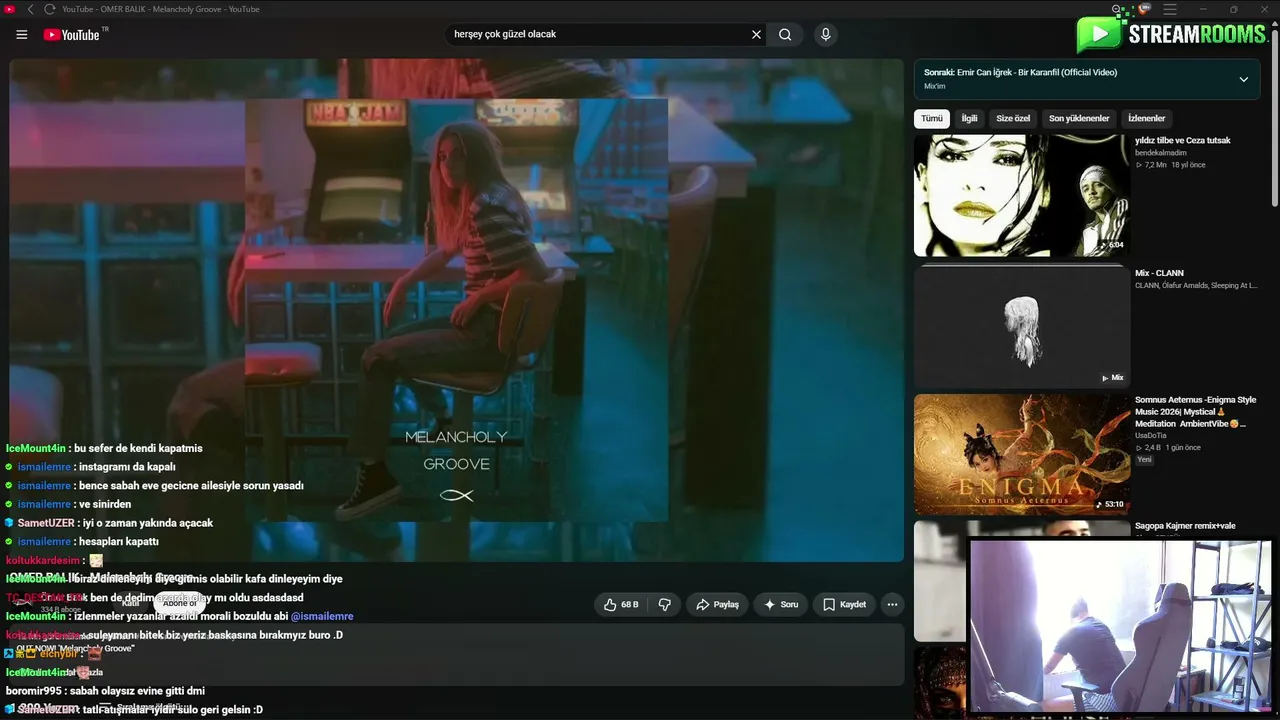
Task: Share the video with Paylaş
Action: pos(718,604)
